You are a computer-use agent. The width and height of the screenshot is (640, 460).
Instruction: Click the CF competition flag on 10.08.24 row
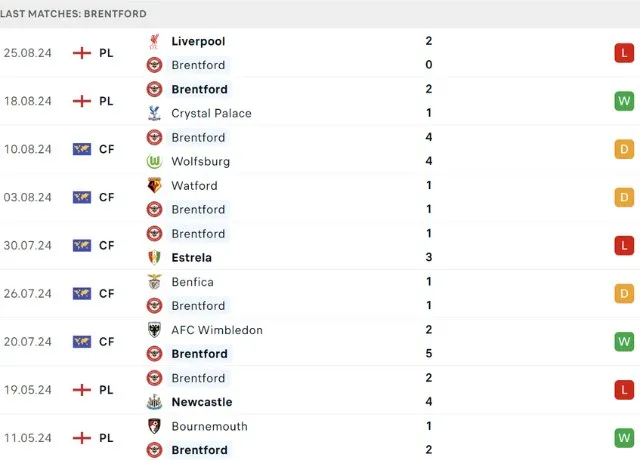coord(82,149)
